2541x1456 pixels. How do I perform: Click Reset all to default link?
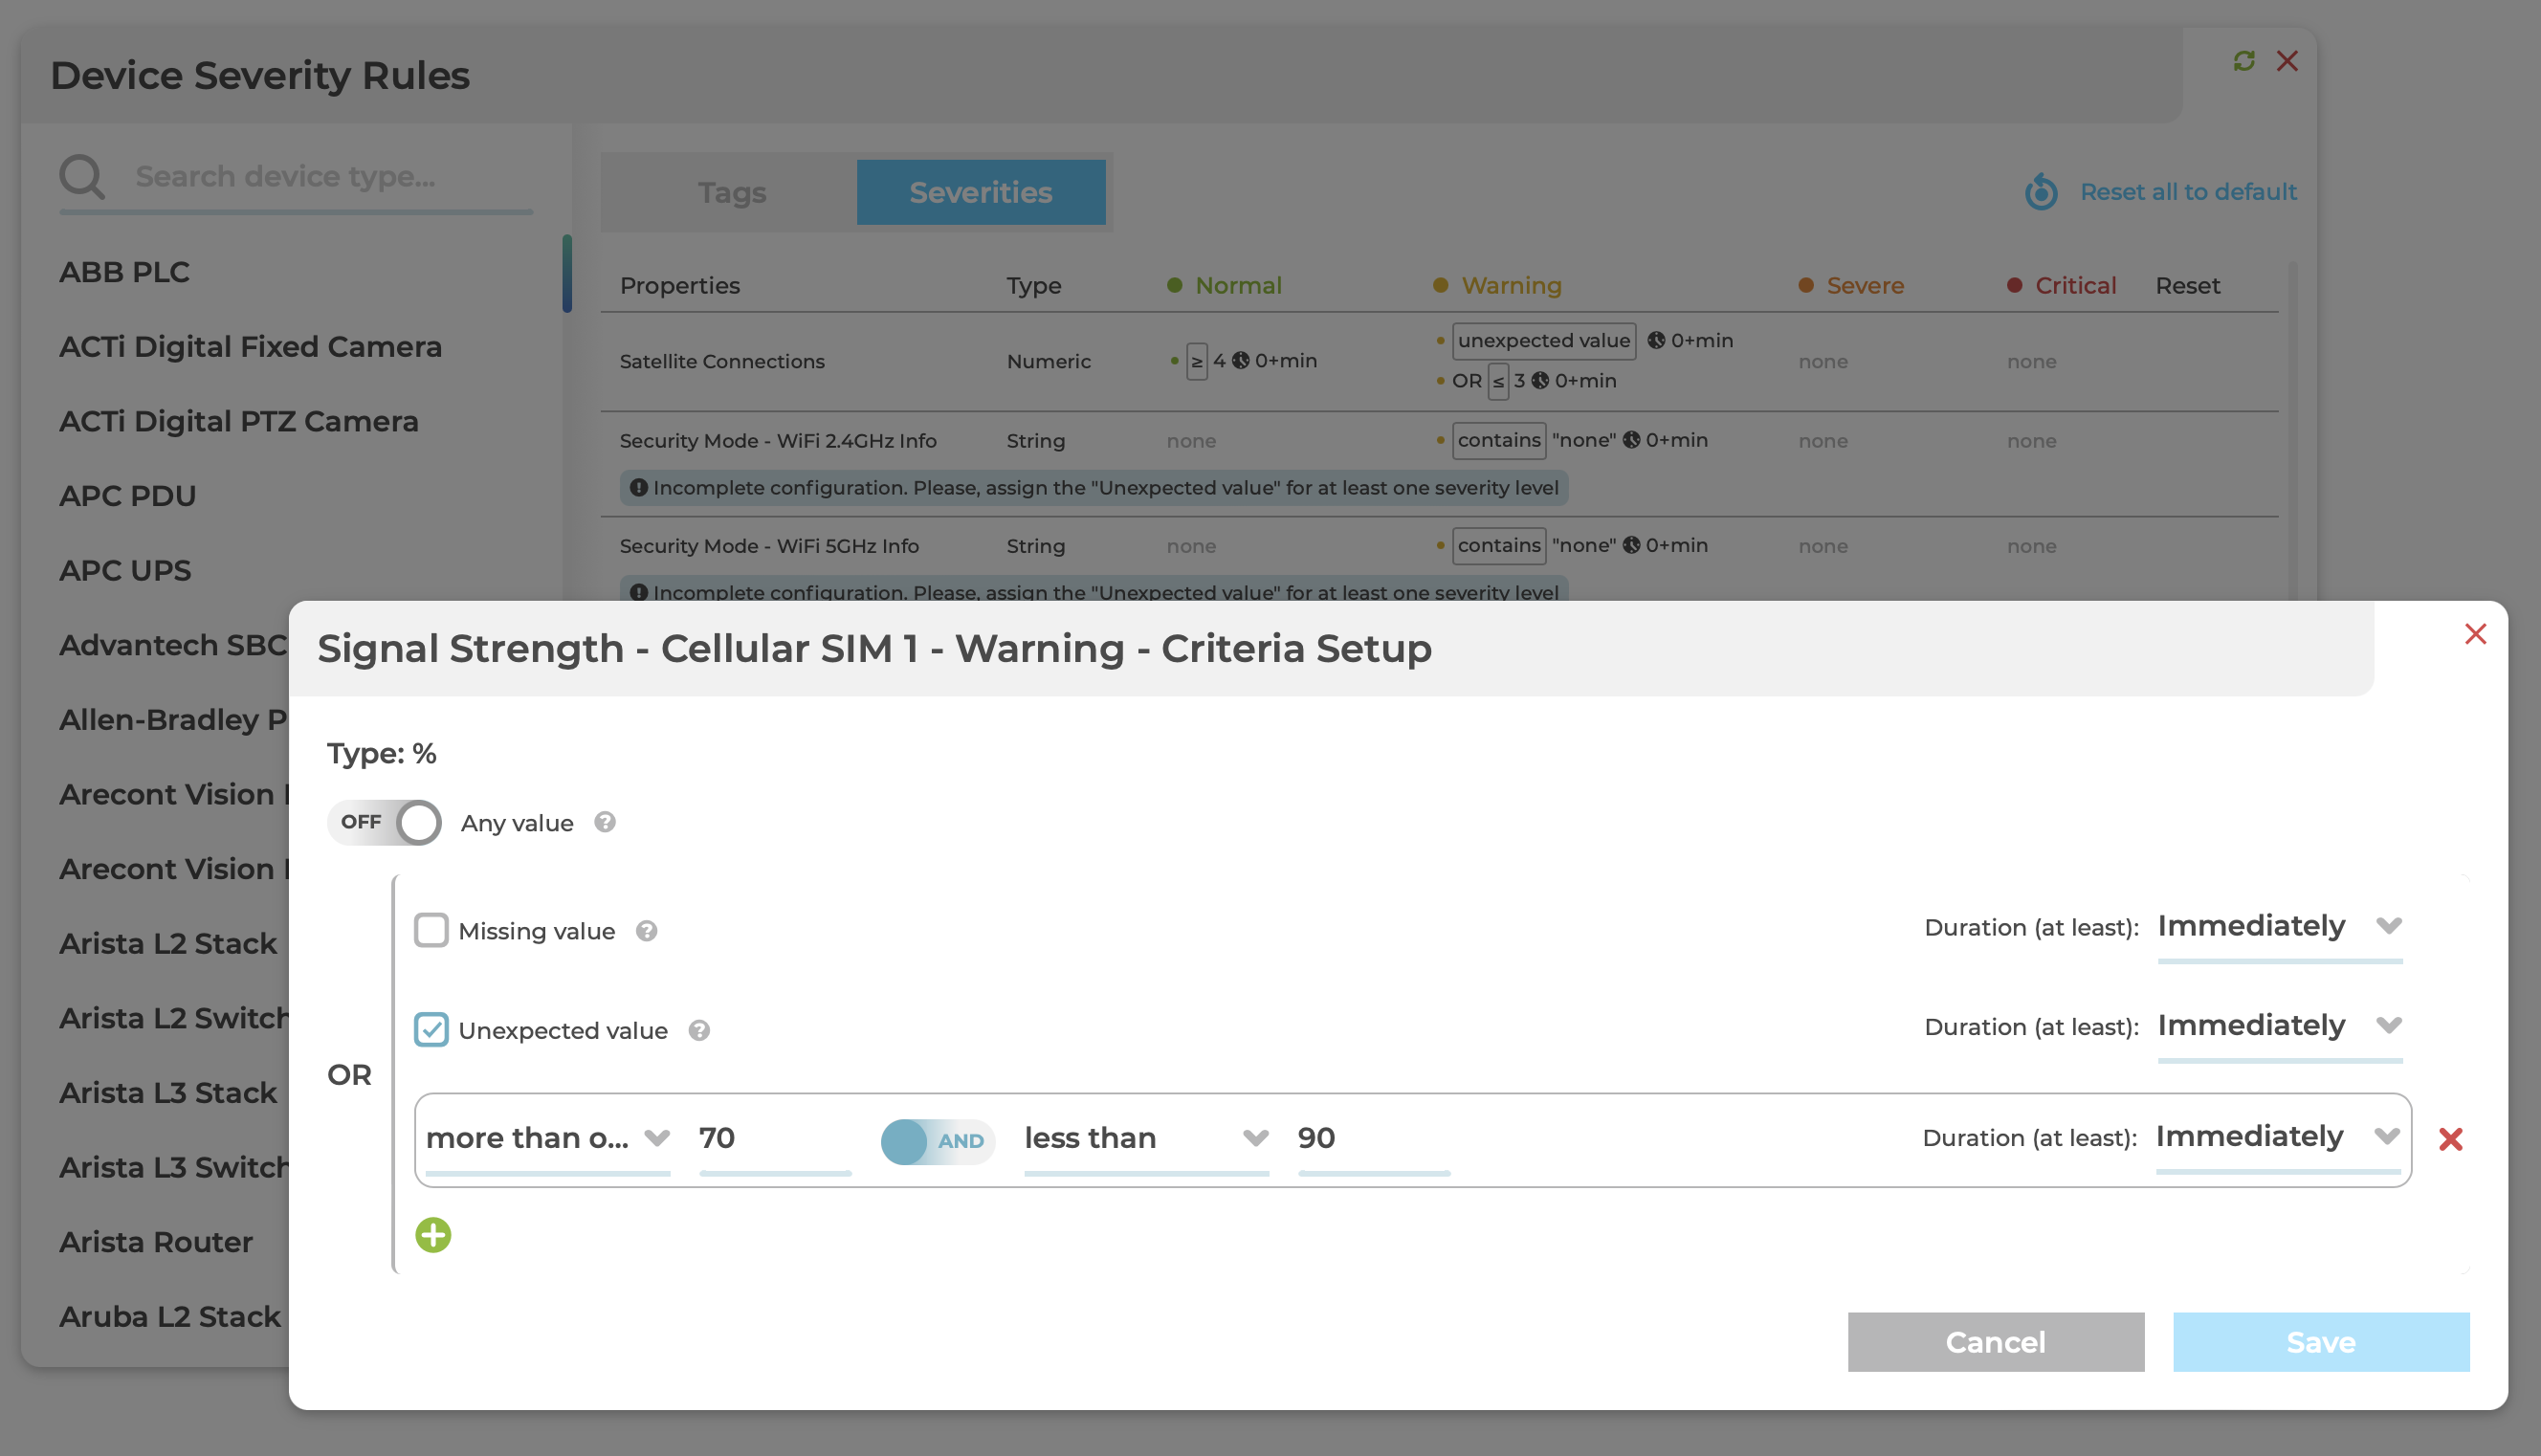[x=2188, y=192]
